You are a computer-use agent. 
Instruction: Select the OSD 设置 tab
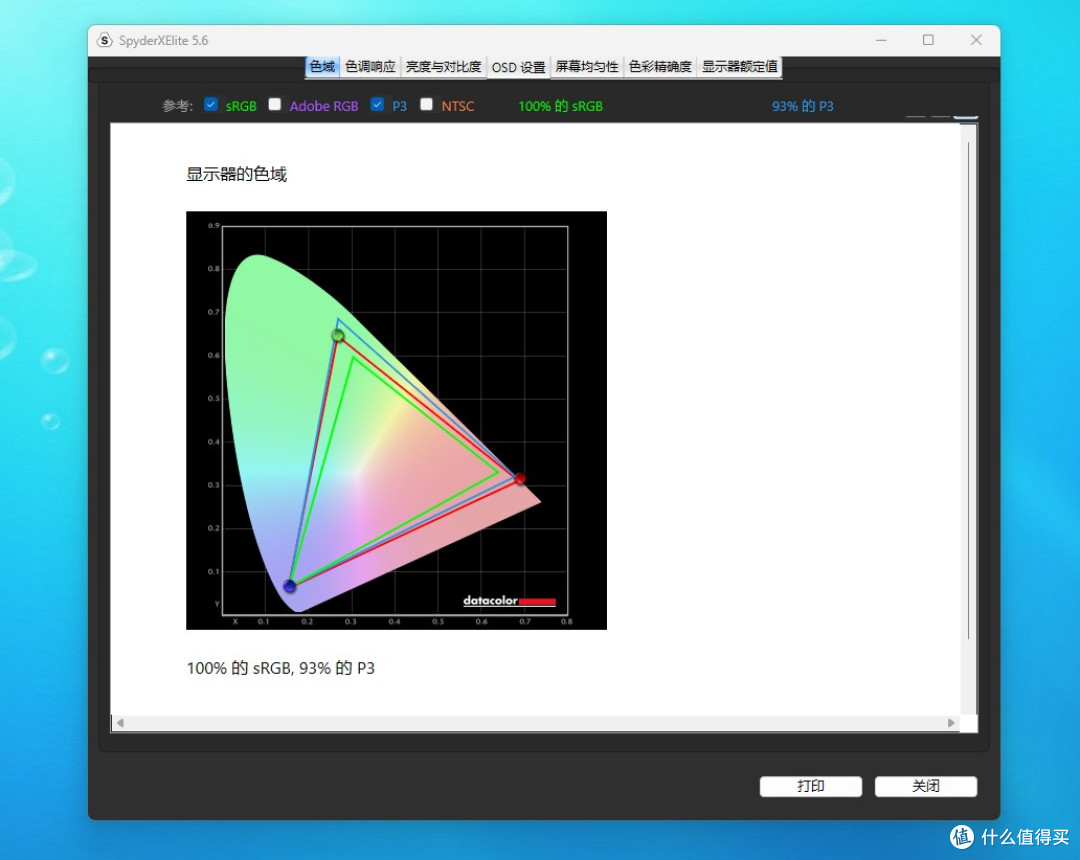click(x=519, y=67)
